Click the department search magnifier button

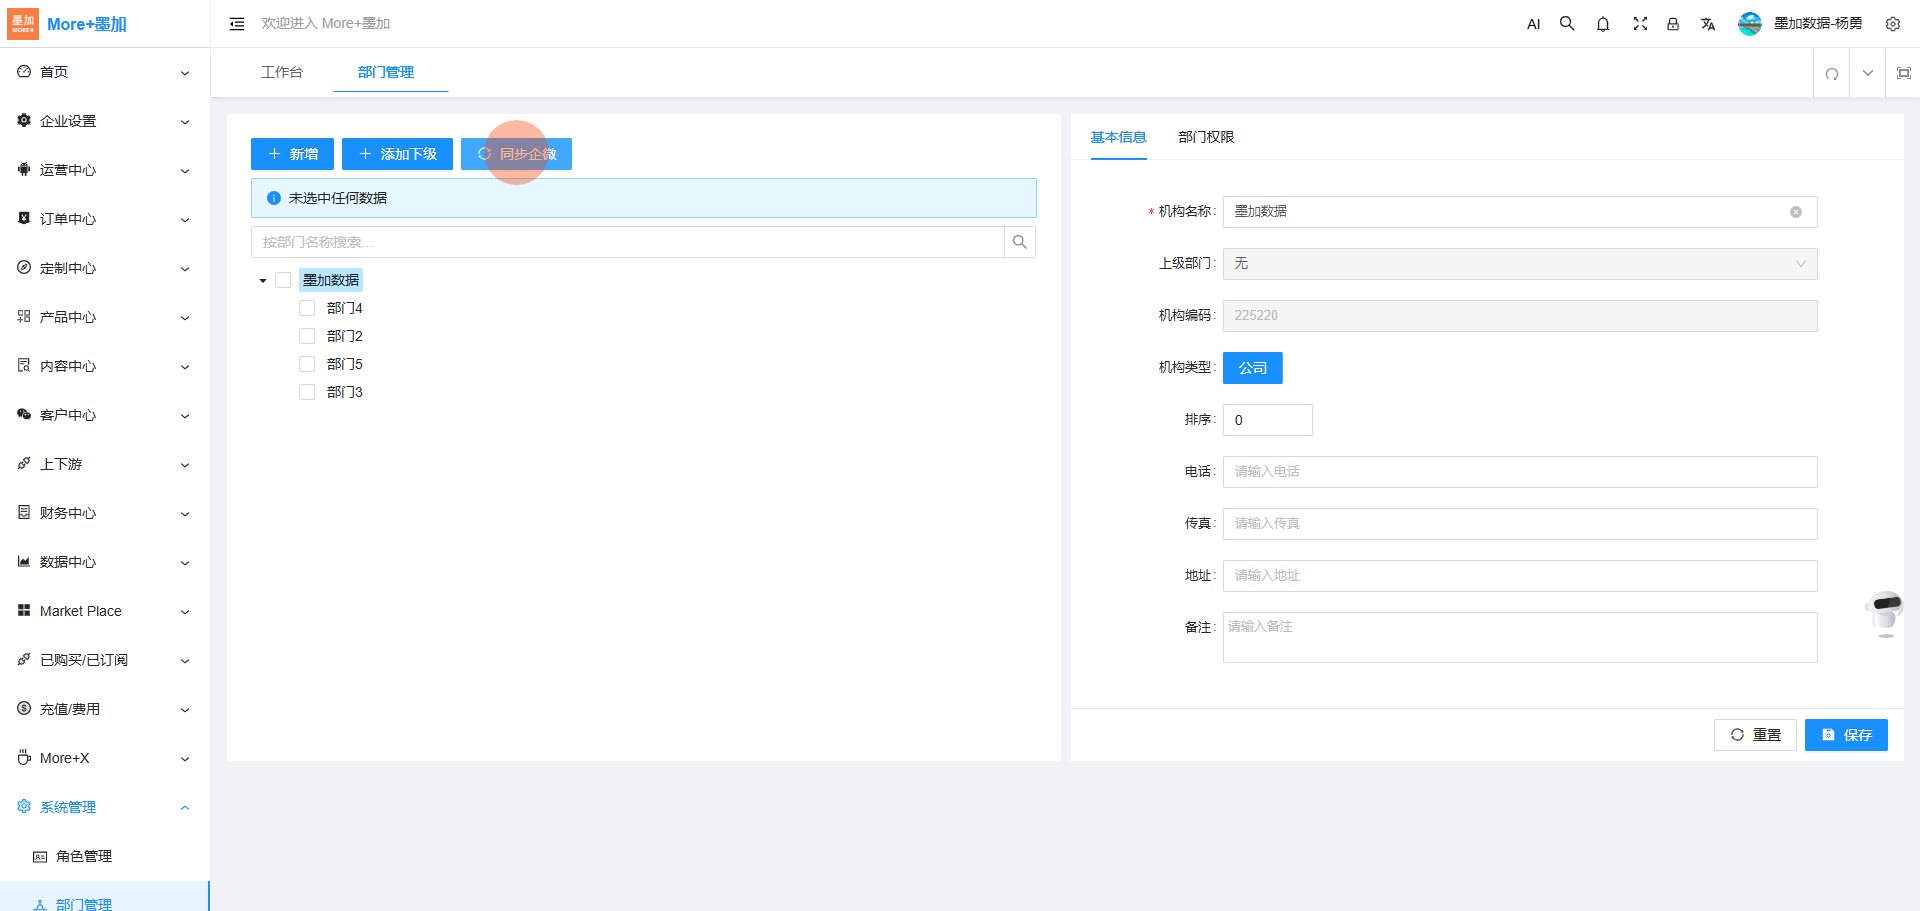[x=1019, y=242]
